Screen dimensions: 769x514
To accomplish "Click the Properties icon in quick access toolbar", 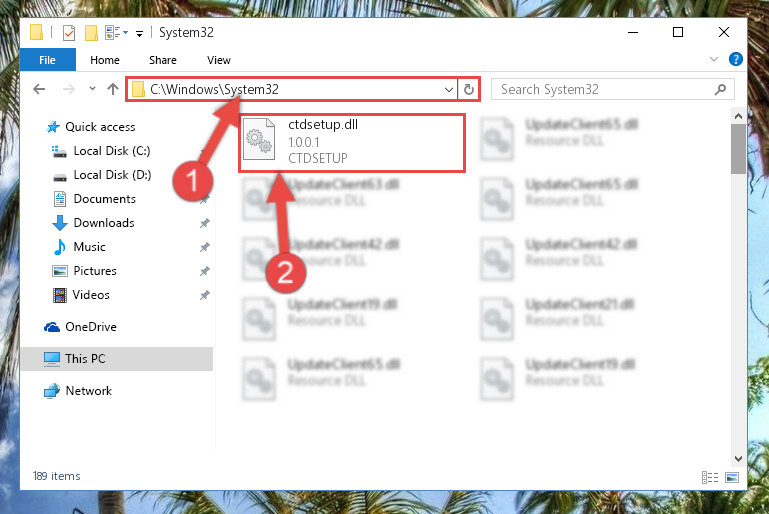I will (69, 33).
